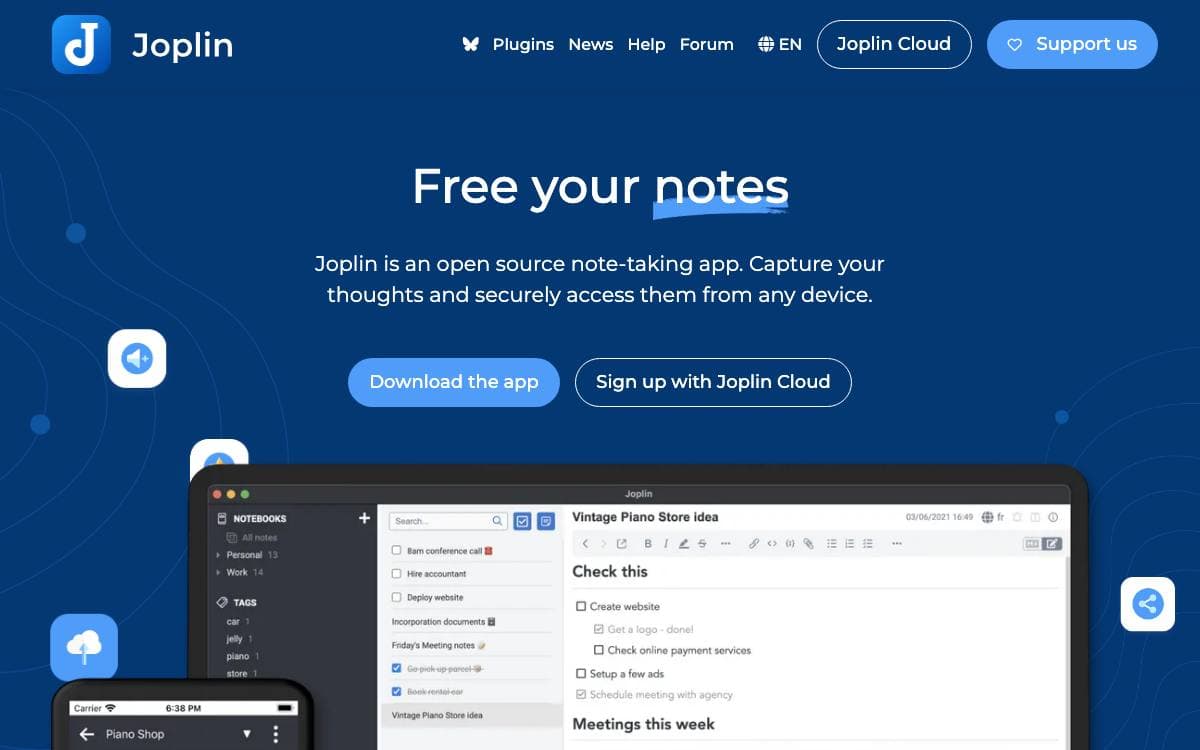Open second toolbar overflow ellipsis
Image resolution: width=1200 pixels, height=750 pixels.
[897, 543]
